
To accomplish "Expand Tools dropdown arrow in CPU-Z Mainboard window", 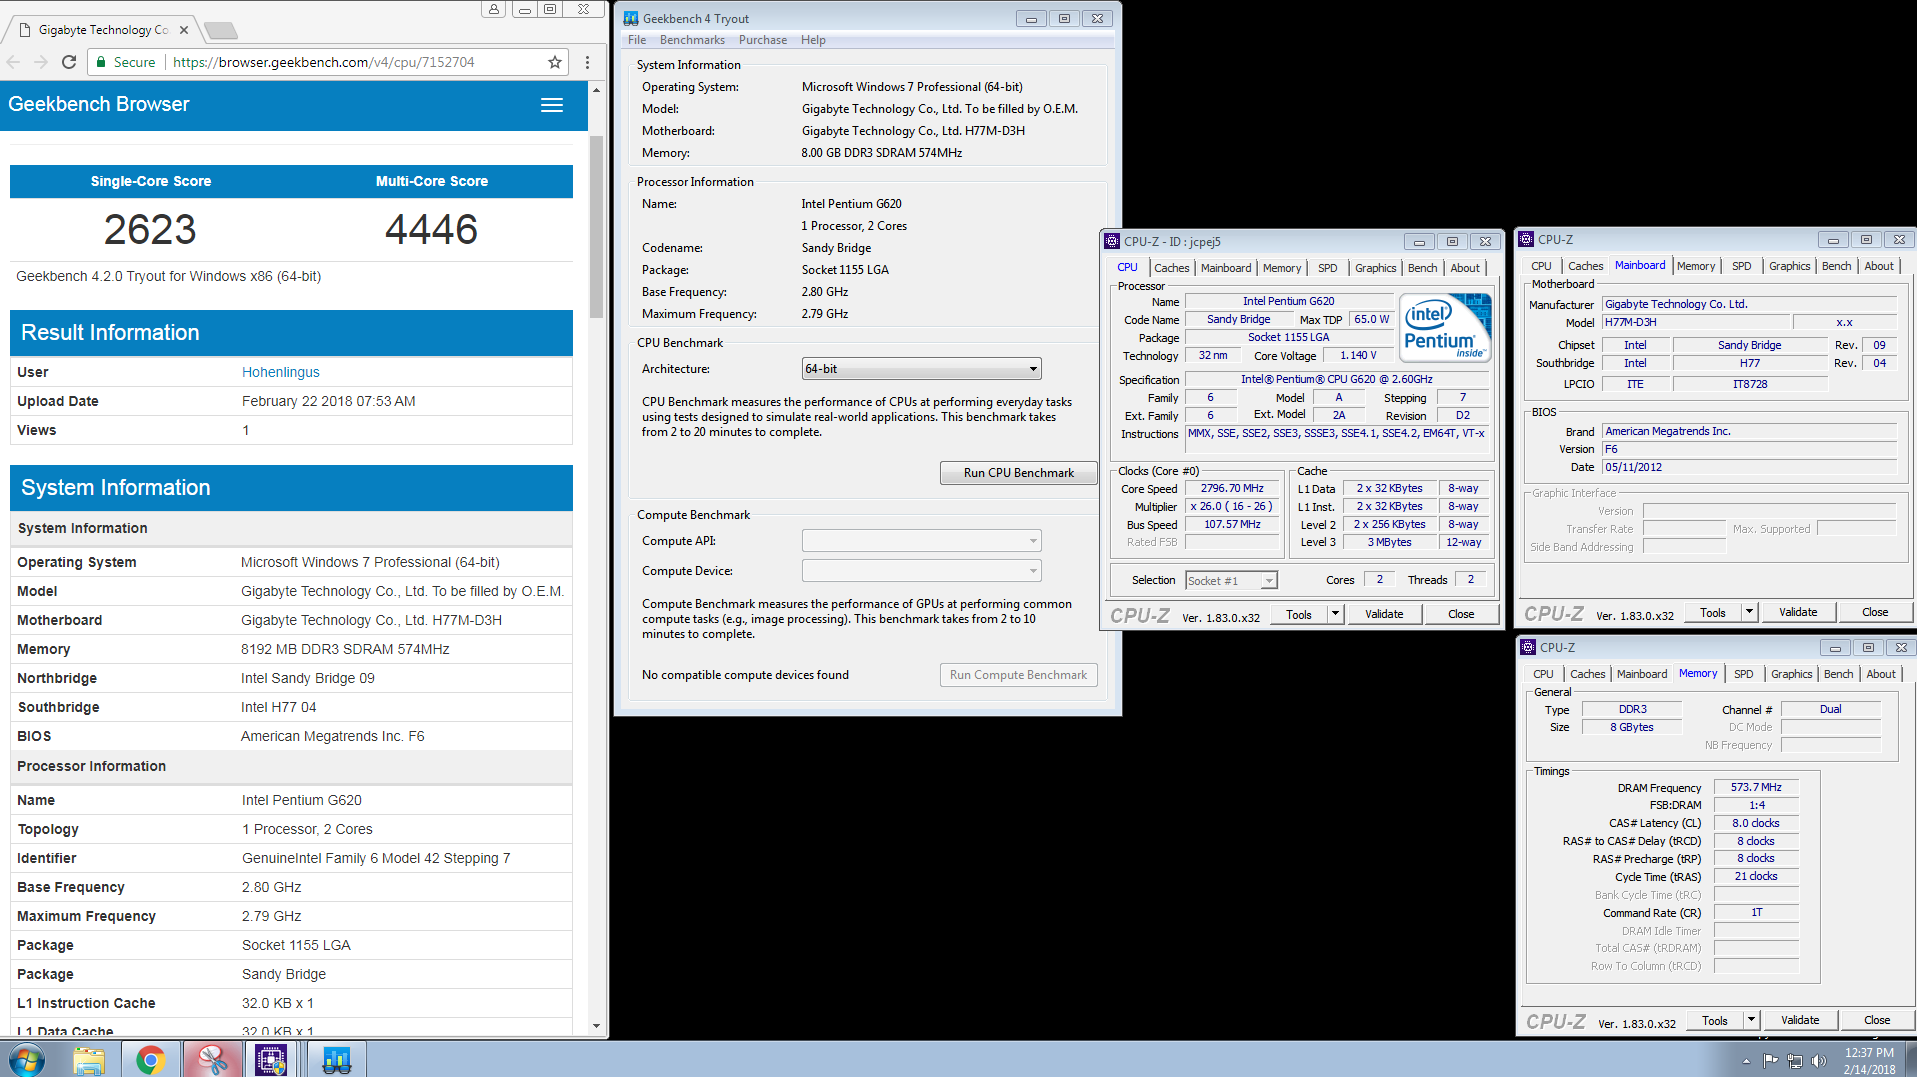I will [x=1749, y=612].
